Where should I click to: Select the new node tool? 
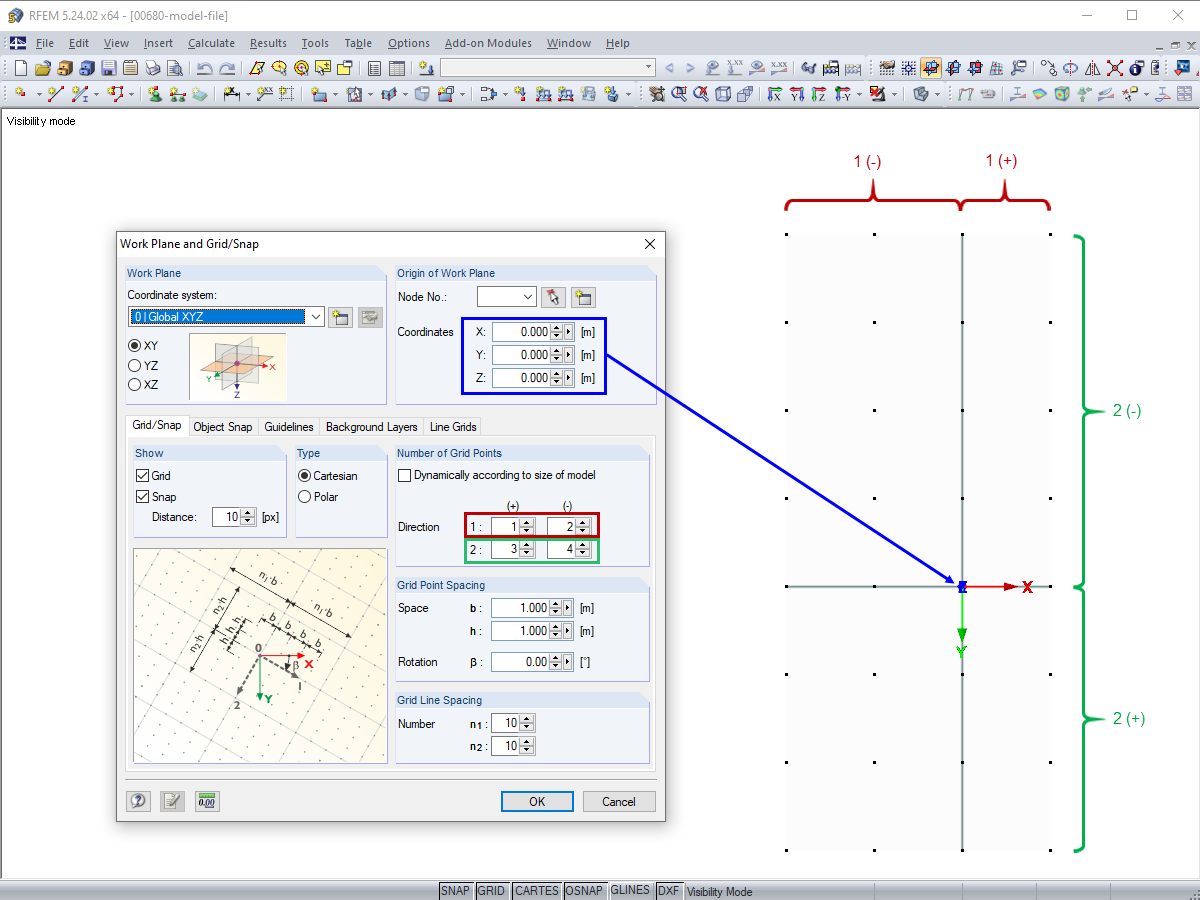(20, 94)
